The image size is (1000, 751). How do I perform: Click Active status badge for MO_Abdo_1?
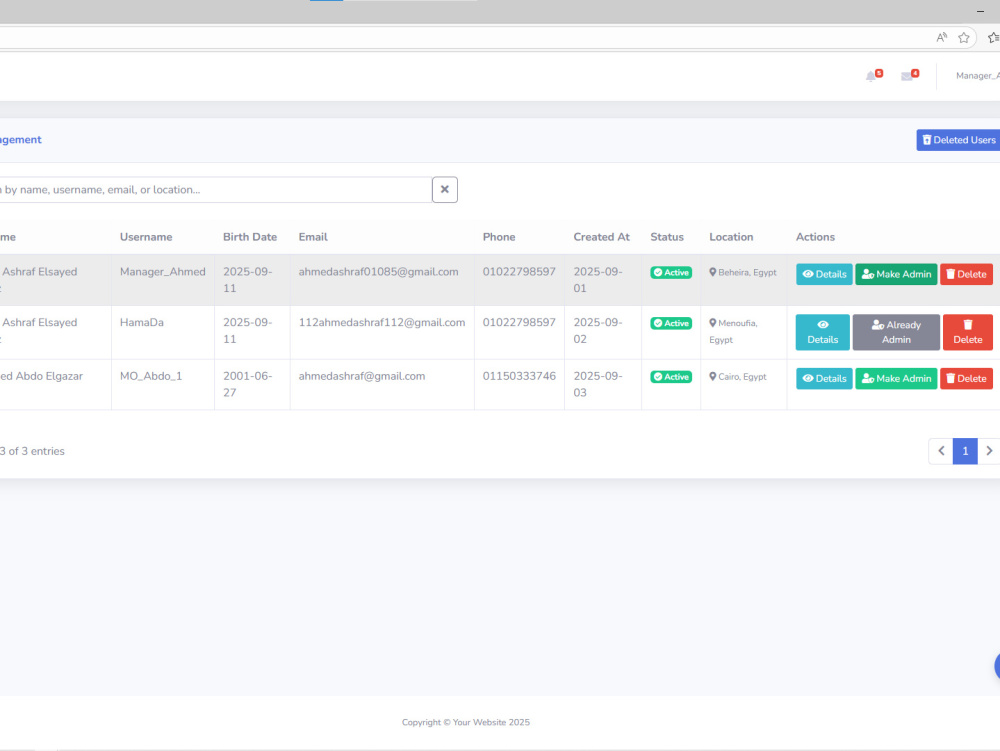(x=671, y=377)
